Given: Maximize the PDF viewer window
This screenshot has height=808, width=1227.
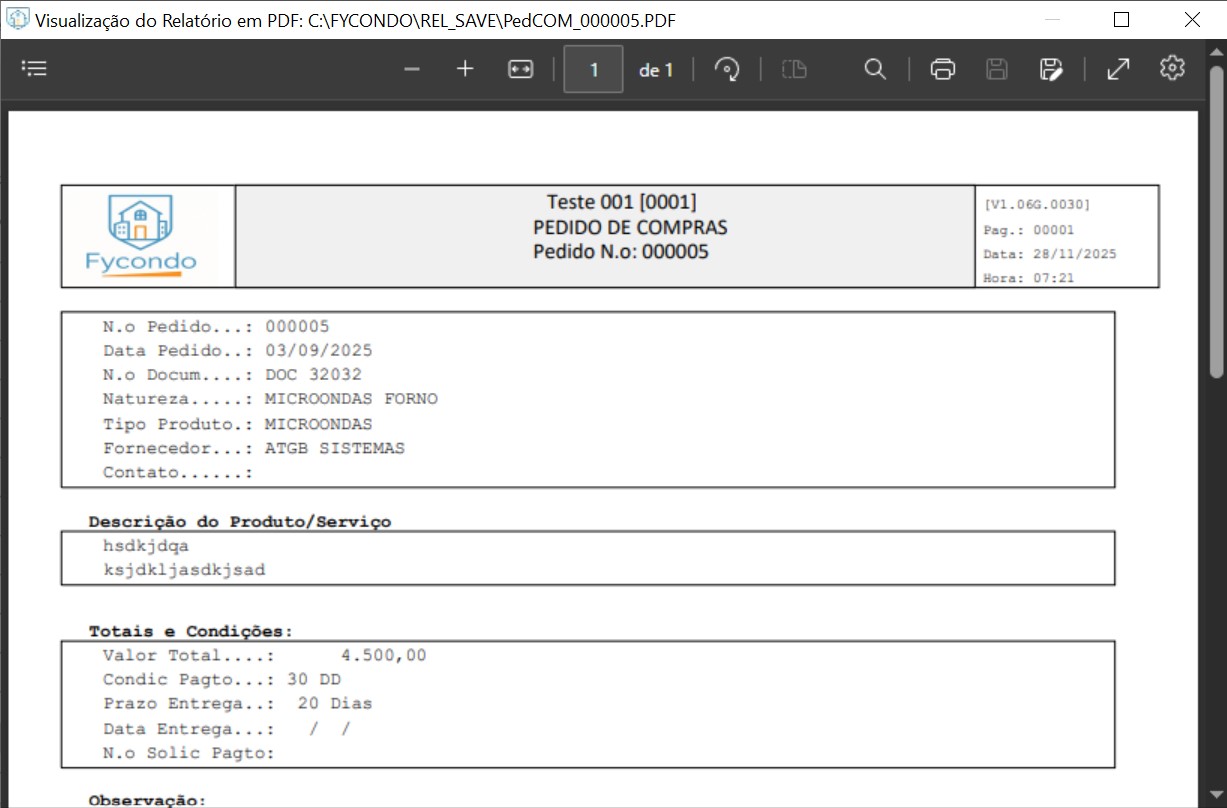Looking at the screenshot, I should pos(1121,19).
